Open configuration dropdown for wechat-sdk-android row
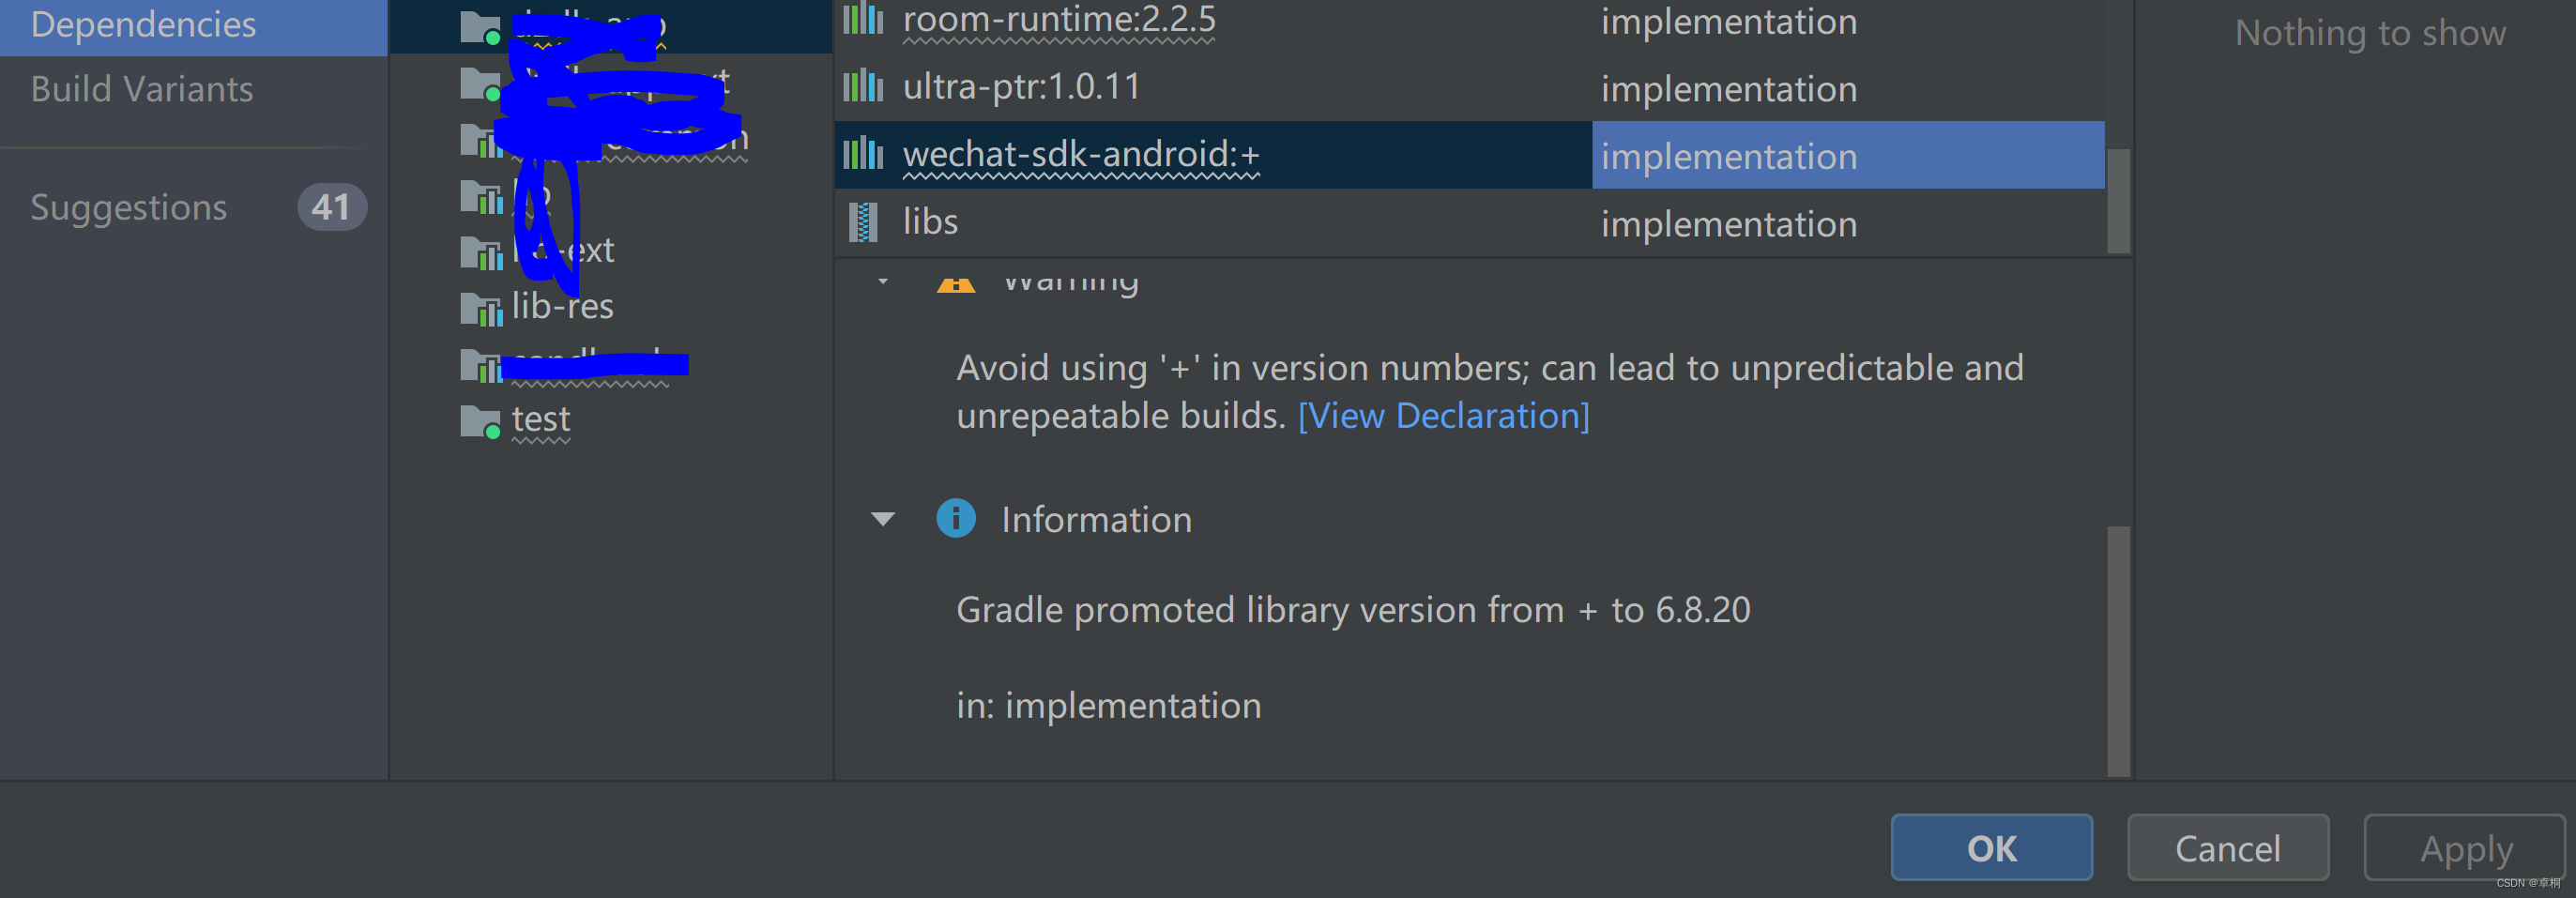 1848,155
